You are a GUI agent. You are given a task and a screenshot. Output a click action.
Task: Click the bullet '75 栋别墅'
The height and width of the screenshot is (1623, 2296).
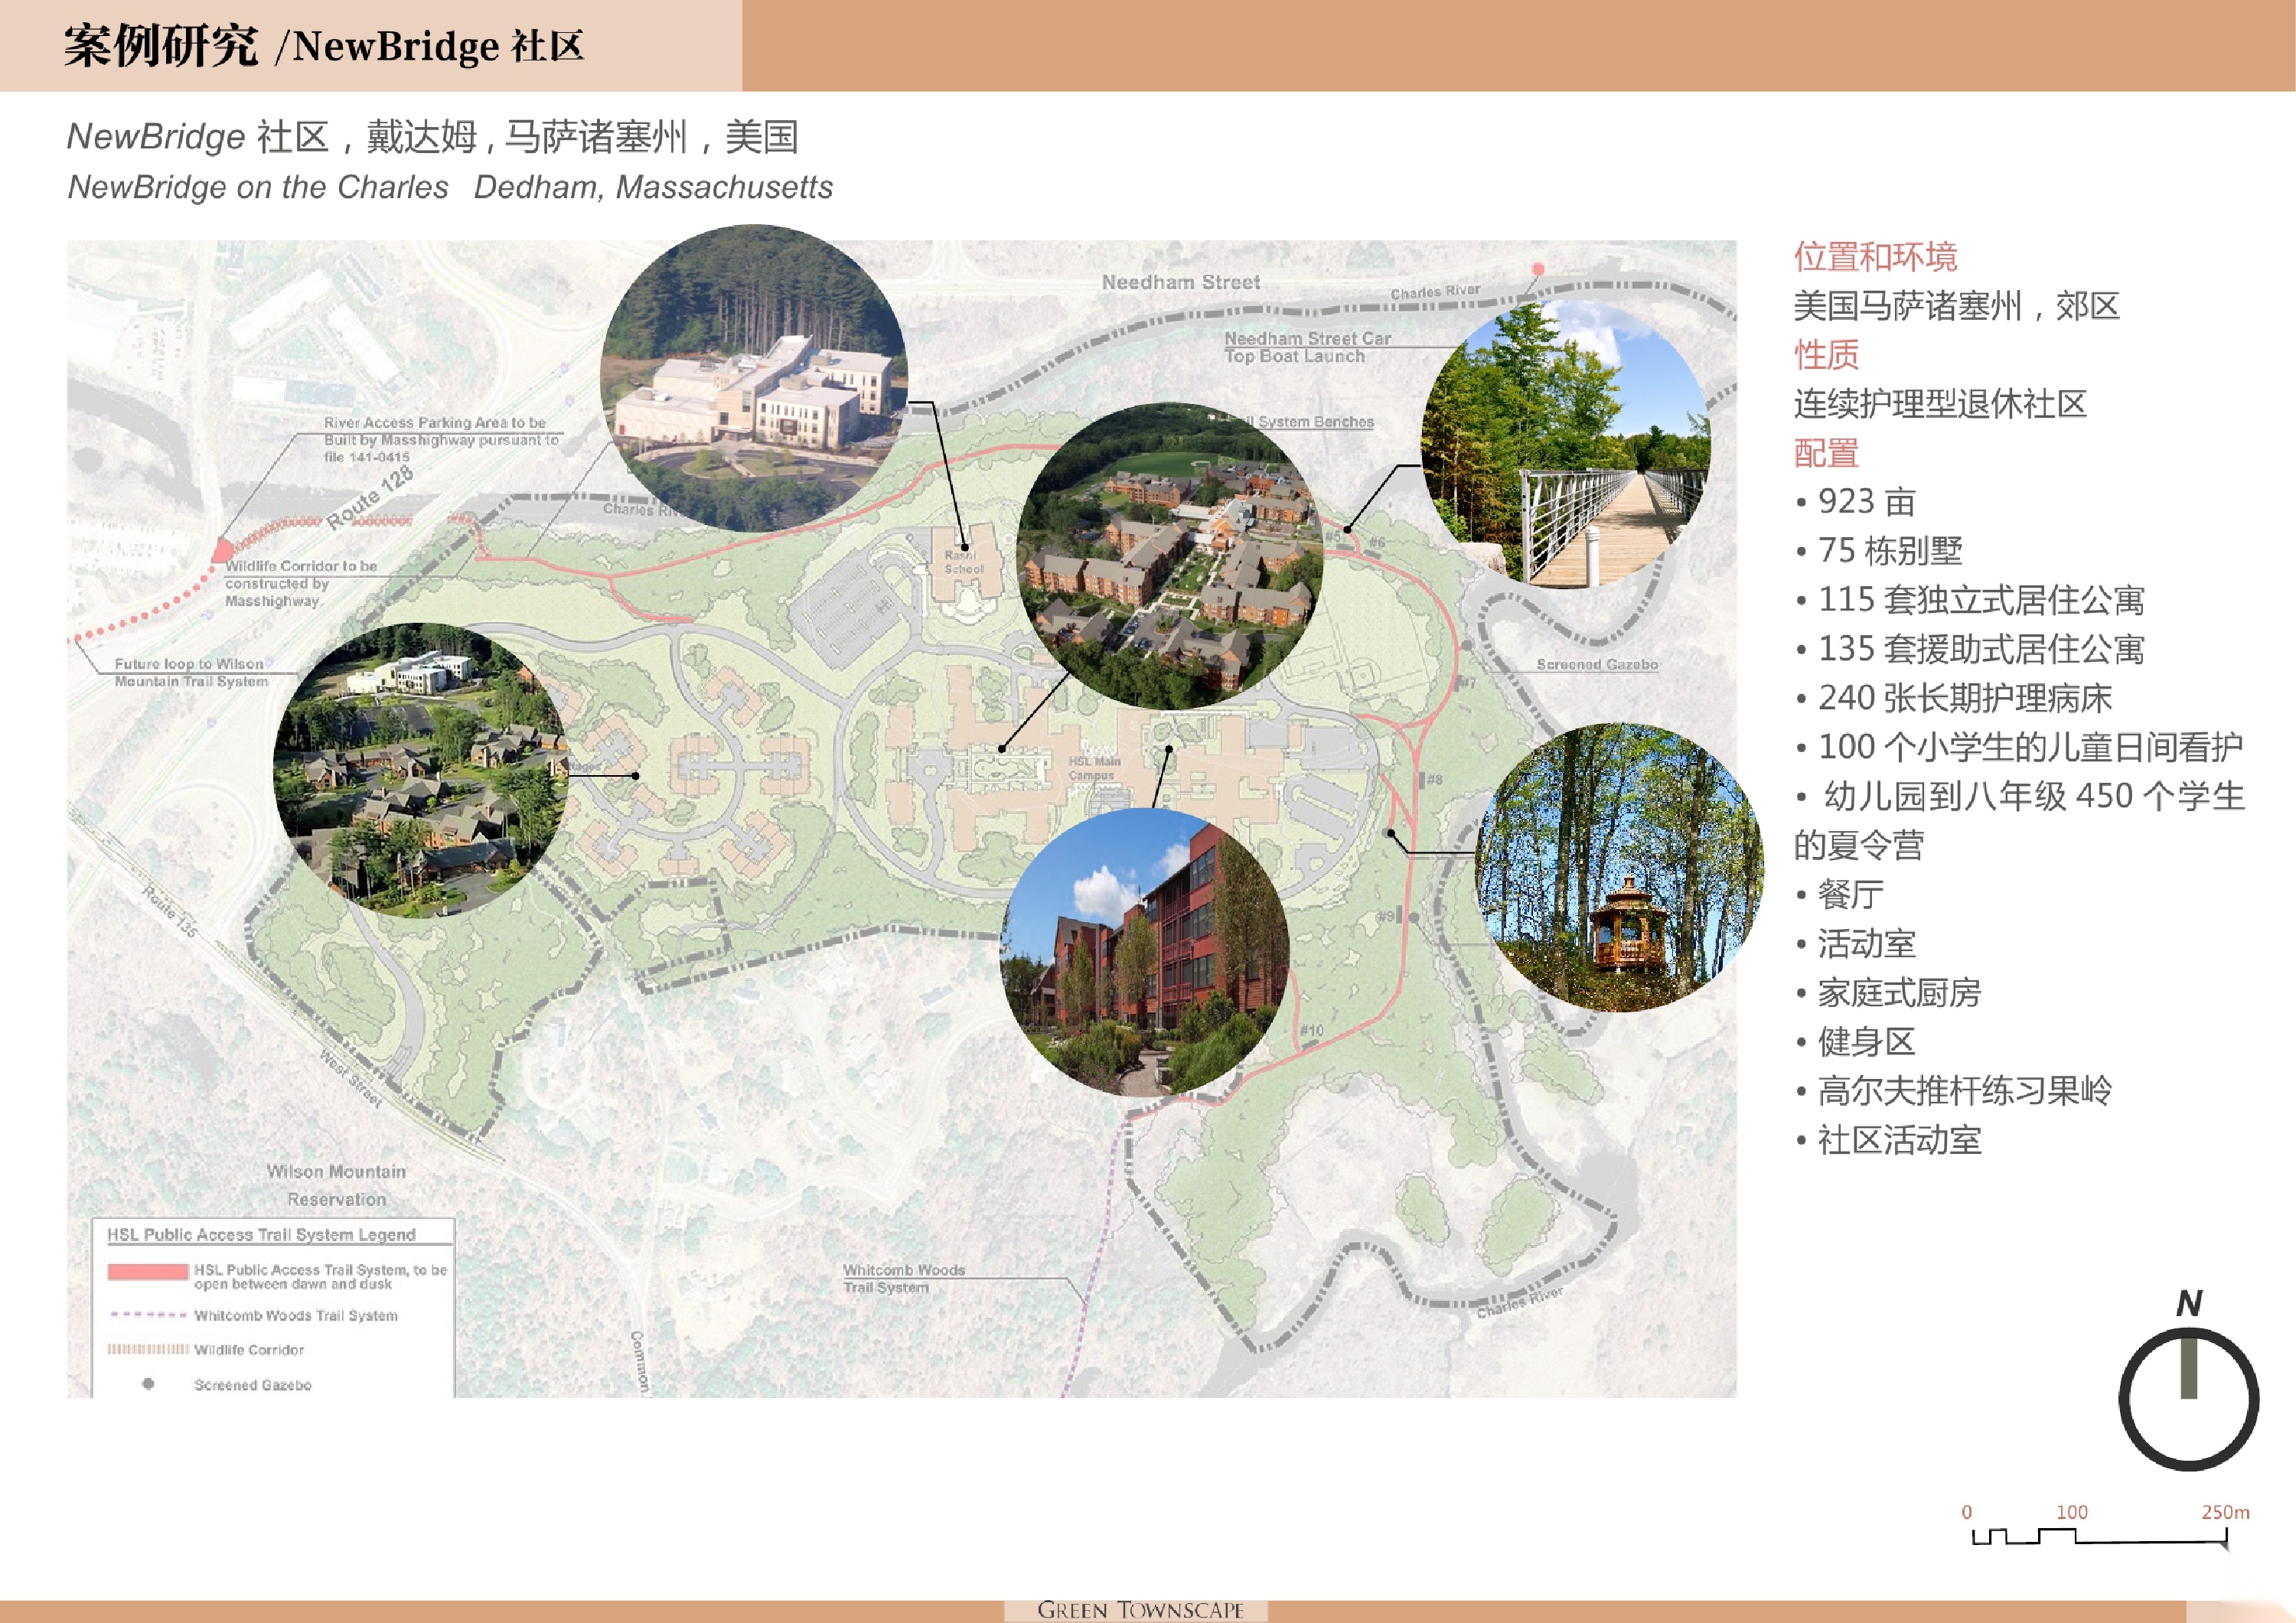pyautogui.click(x=1879, y=551)
